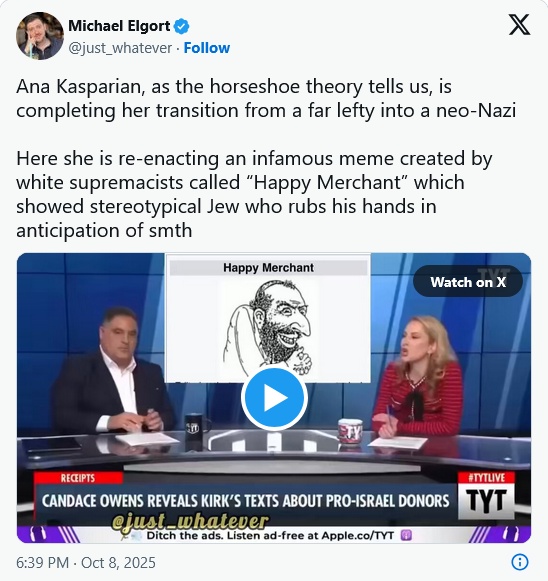Click the Happy Merchant title overlay
548x581 pixels.
point(268,268)
